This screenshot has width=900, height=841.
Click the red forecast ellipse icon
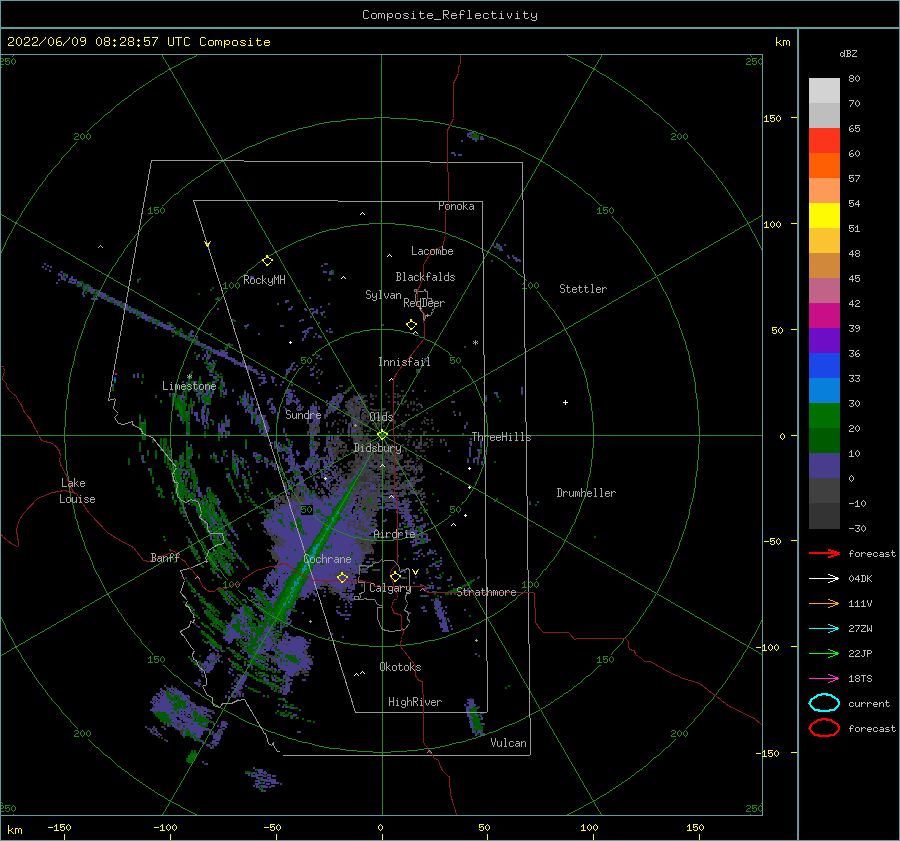[824, 728]
